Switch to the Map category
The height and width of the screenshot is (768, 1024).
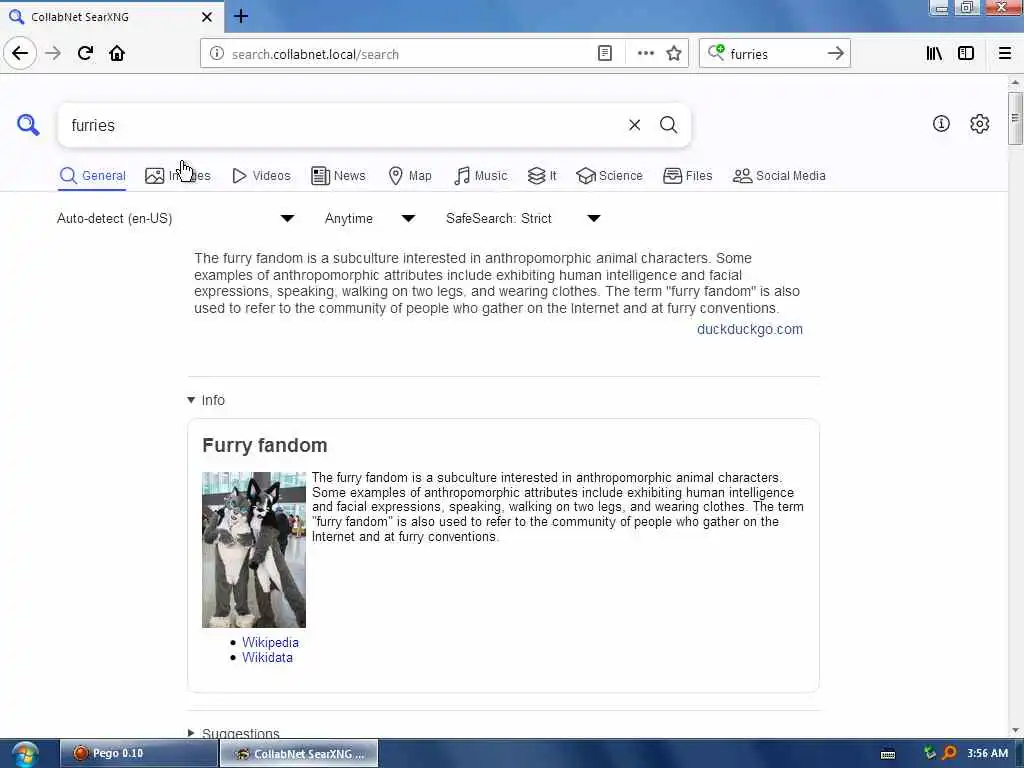pyautogui.click(x=410, y=176)
